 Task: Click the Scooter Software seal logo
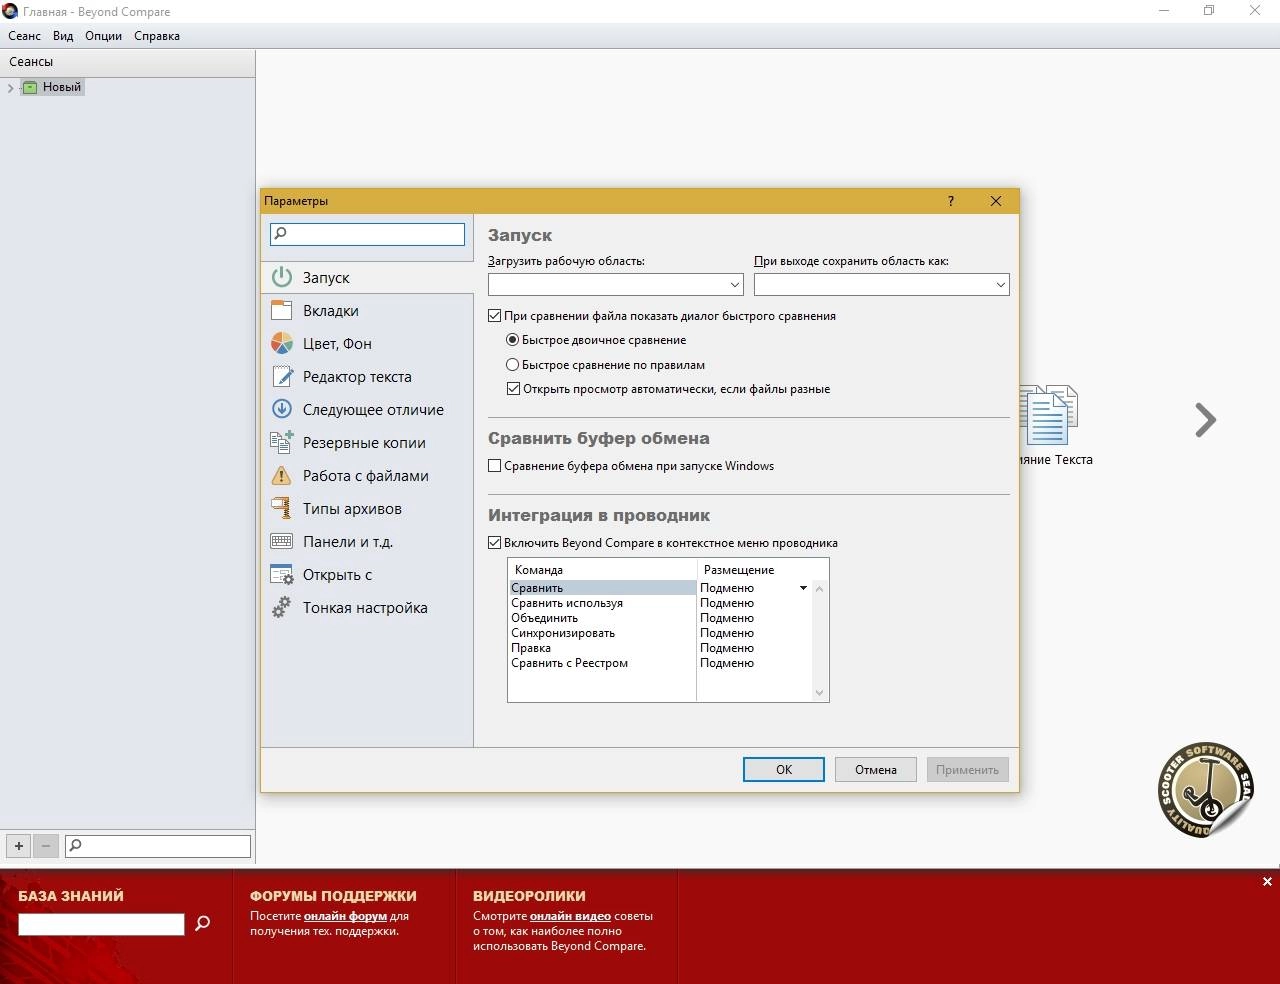tap(1206, 790)
